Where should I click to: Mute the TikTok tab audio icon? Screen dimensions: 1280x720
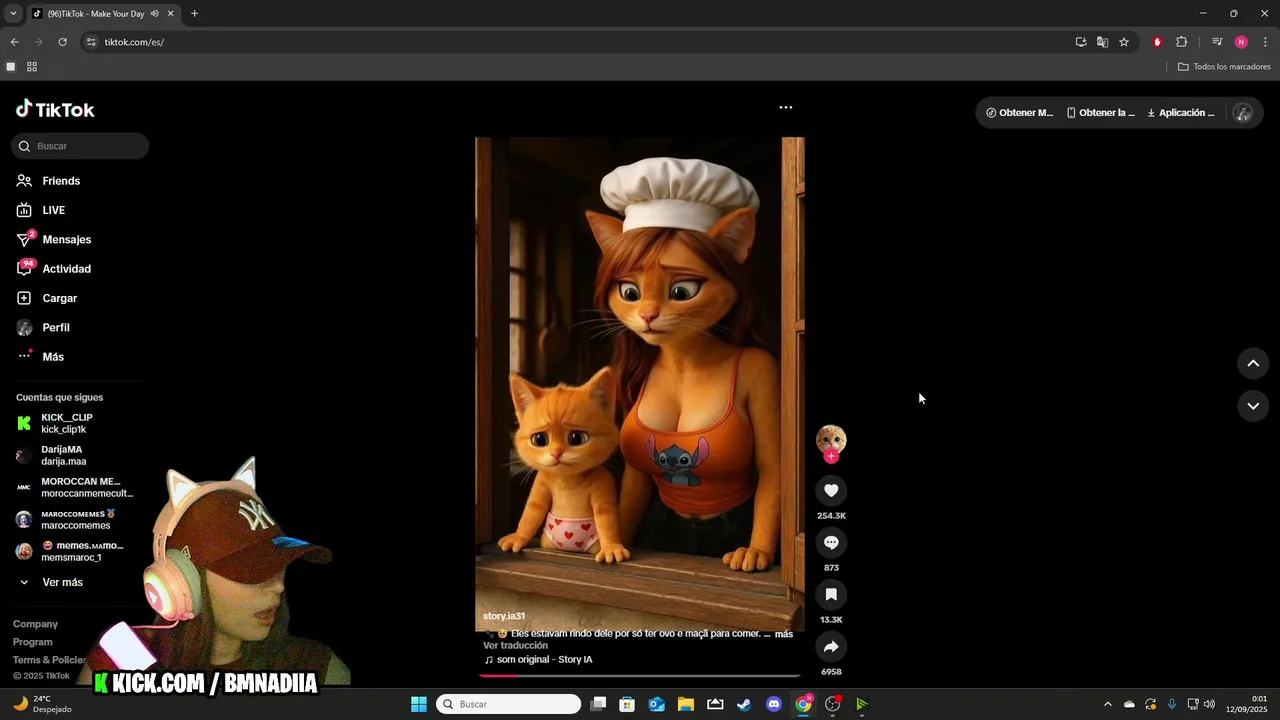coord(154,14)
